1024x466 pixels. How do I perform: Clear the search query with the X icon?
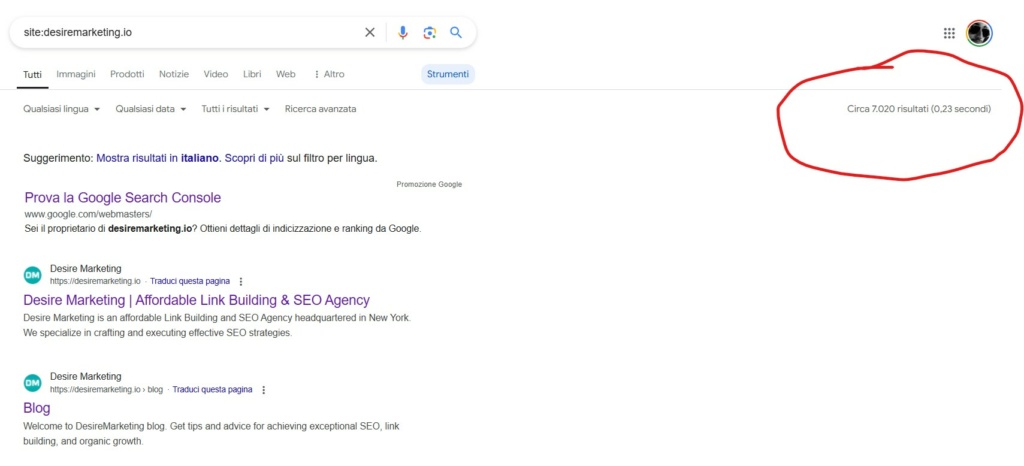tap(370, 32)
